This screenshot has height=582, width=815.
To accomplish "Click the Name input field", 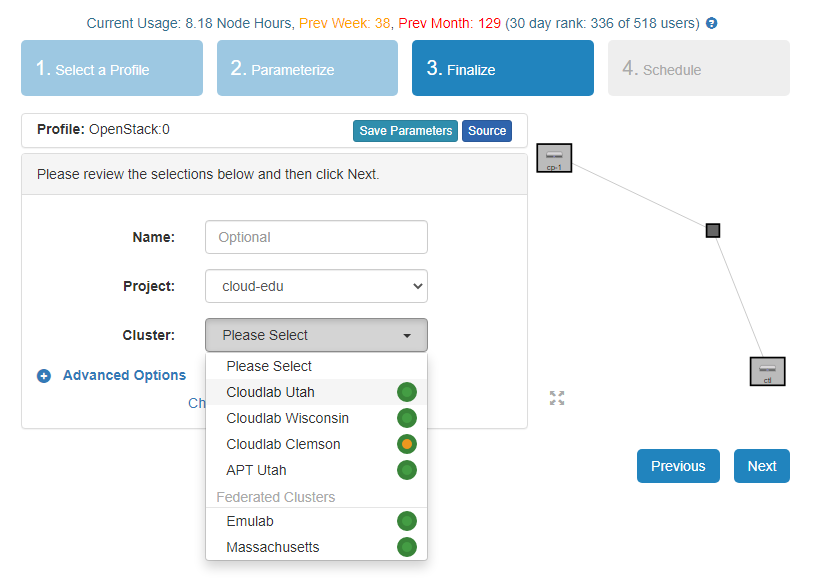I will [x=316, y=237].
